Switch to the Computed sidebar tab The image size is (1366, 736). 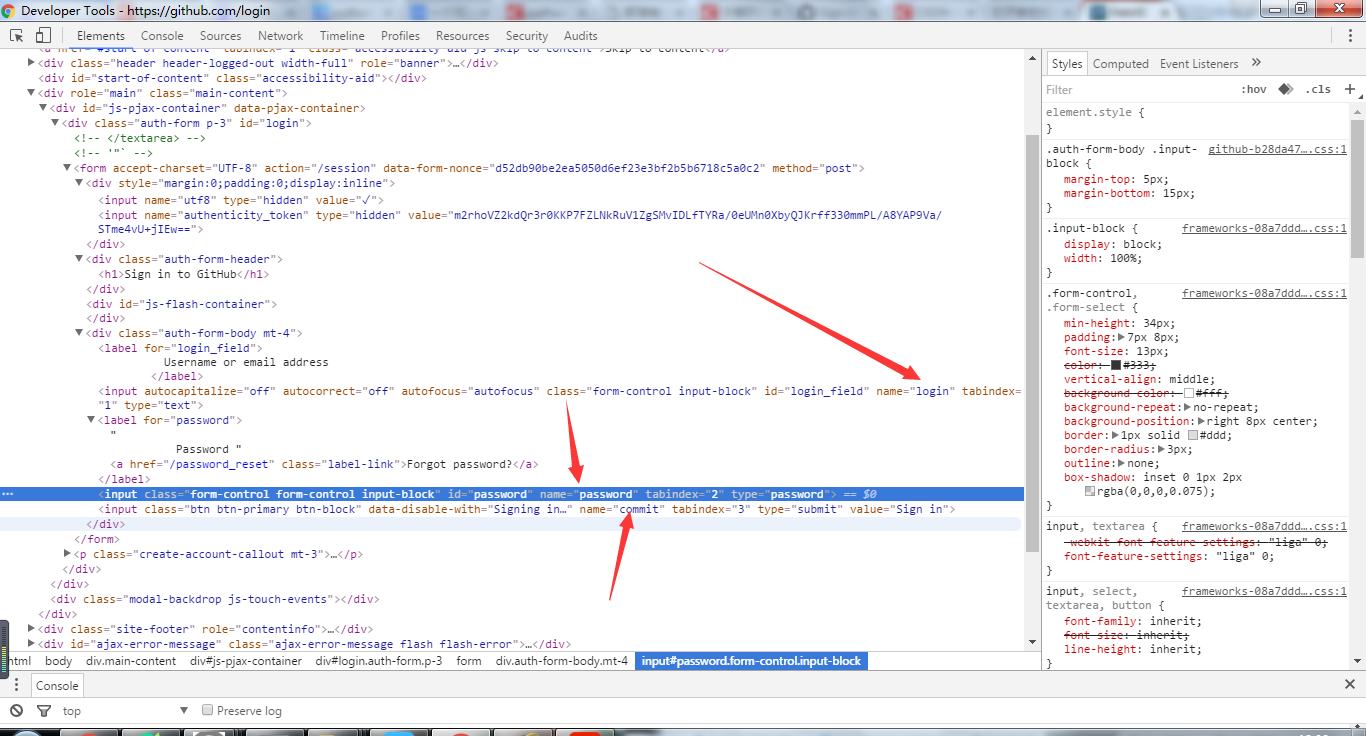pyautogui.click(x=1121, y=63)
